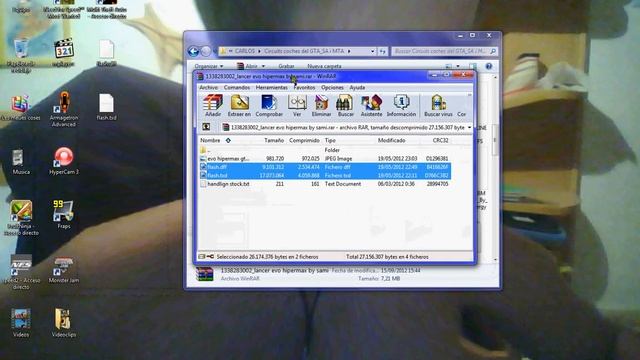Click the WinRAR archive thumbnail in Explorer details pane
This screenshot has width=640, height=360.
click(x=204, y=274)
